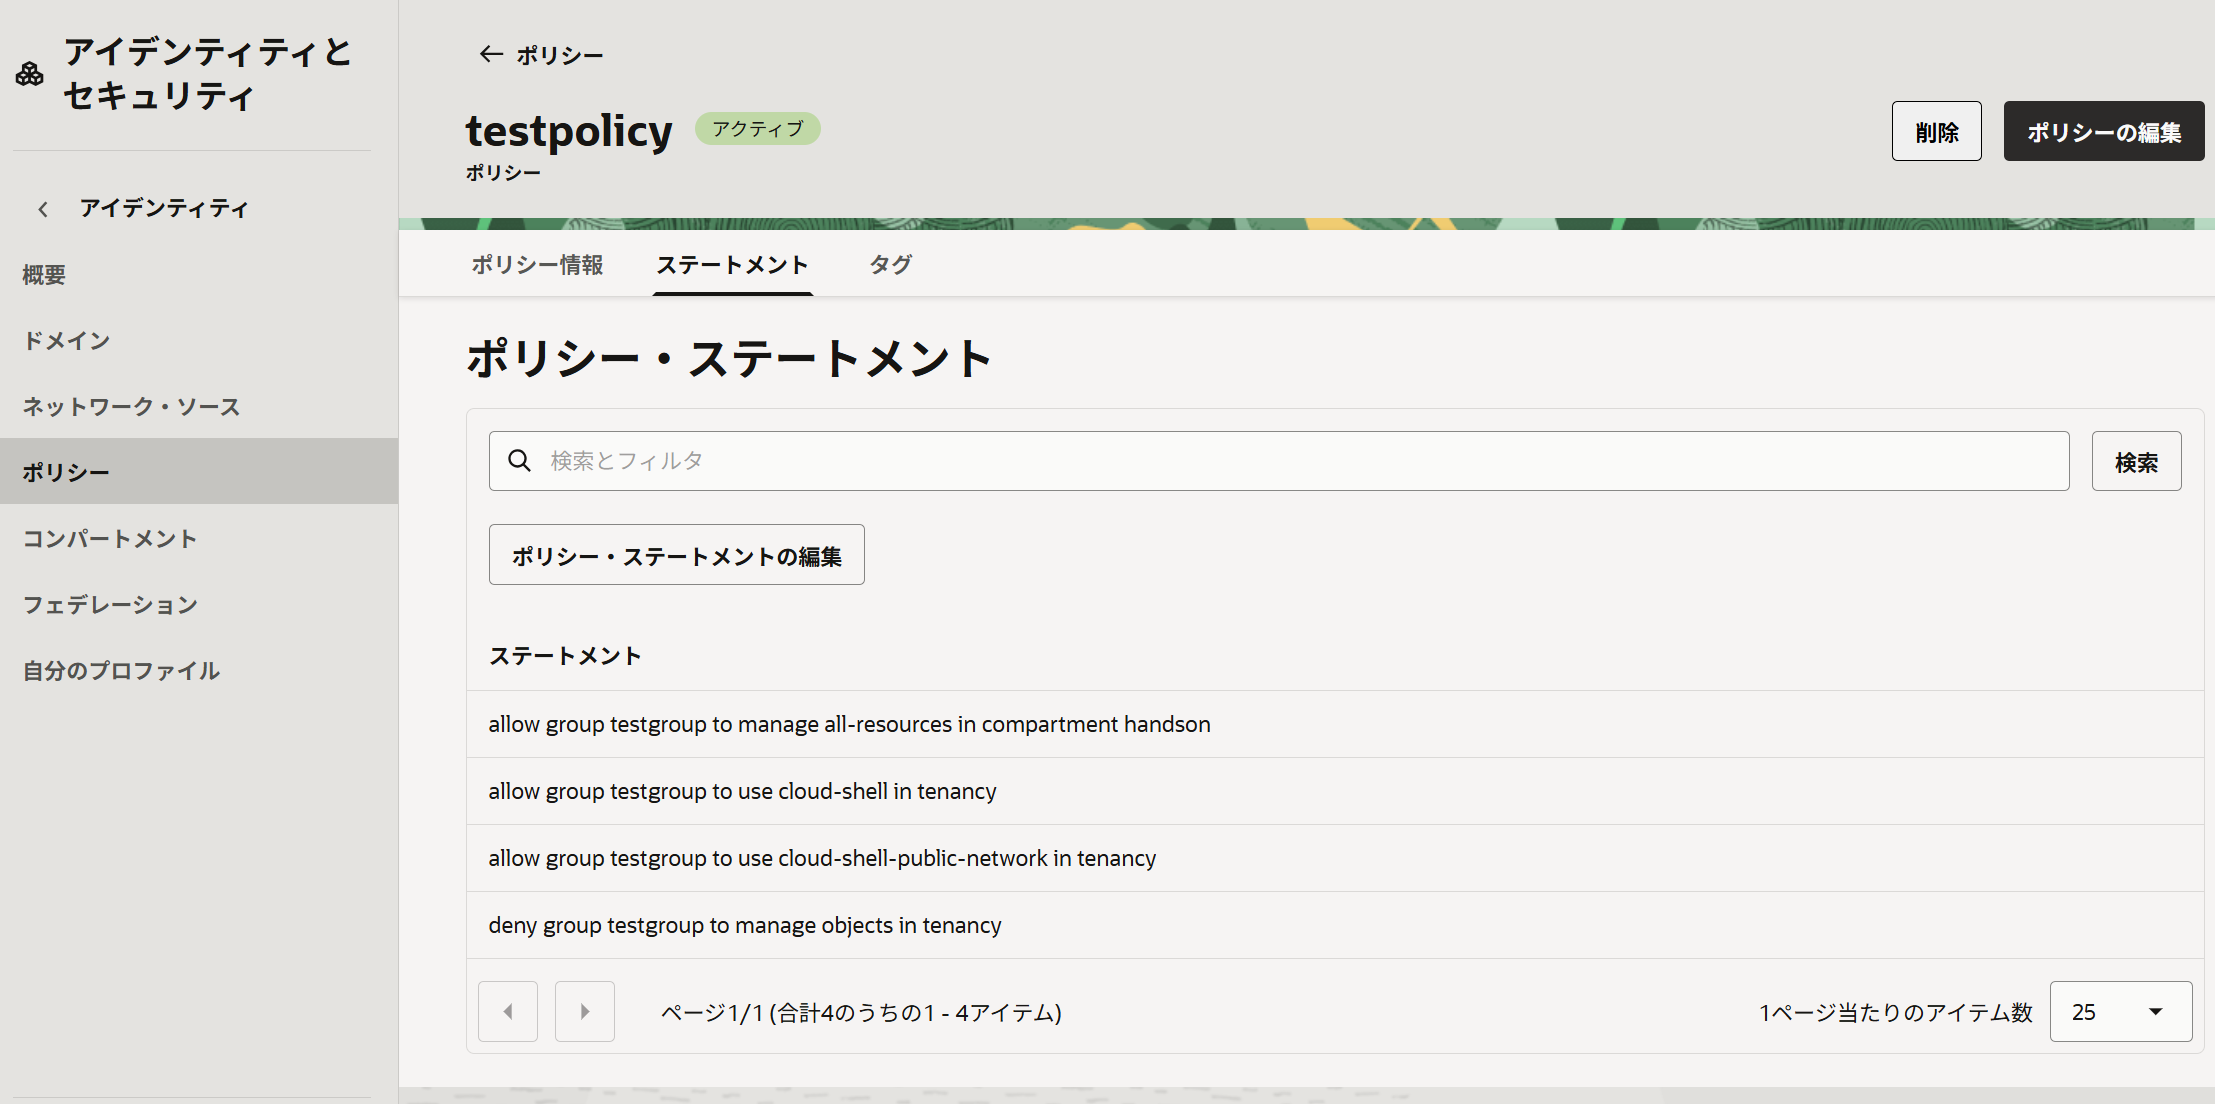Click the left chevron beside アイデンティティ

click(43, 209)
